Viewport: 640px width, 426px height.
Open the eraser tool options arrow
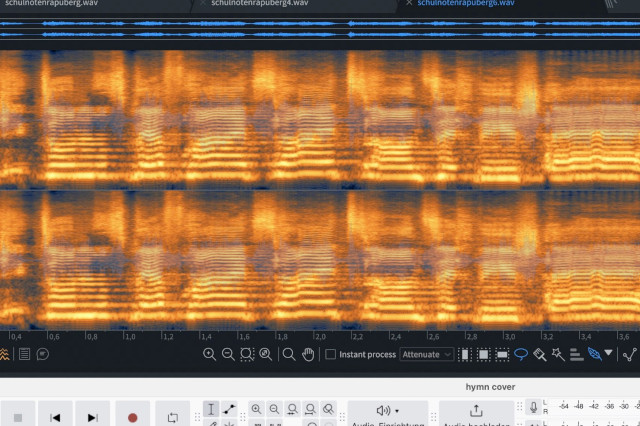608,353
